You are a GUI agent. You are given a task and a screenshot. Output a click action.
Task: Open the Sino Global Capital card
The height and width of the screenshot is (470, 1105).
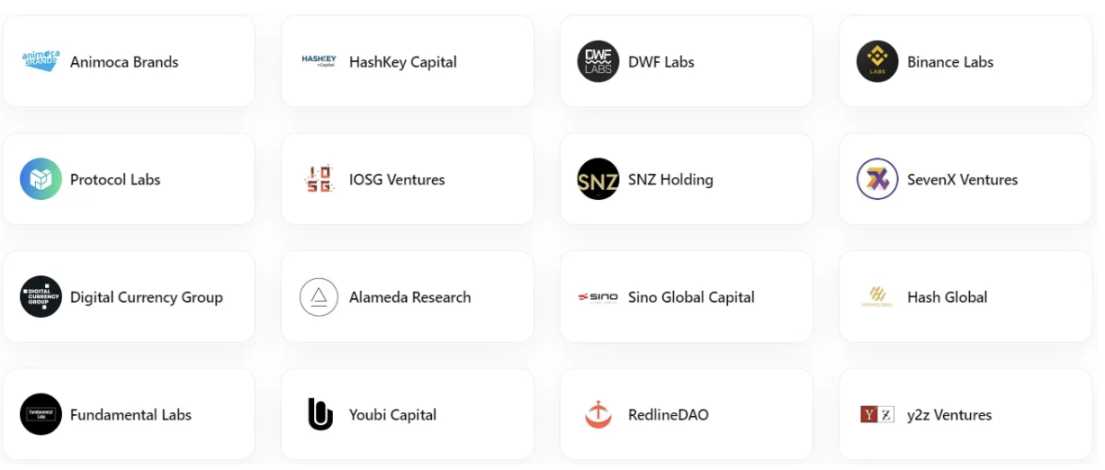[686, 297]
